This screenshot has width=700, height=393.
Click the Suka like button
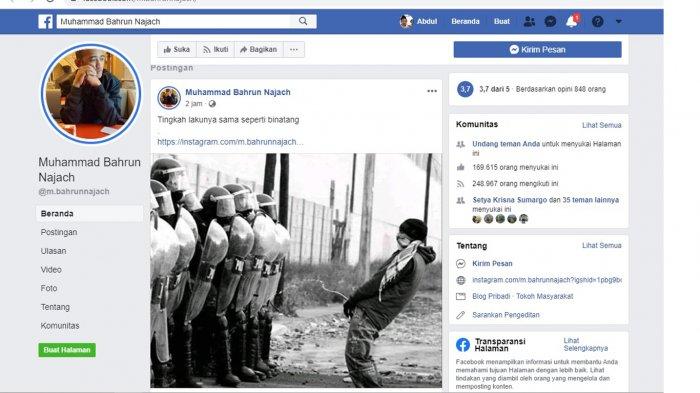177,50
